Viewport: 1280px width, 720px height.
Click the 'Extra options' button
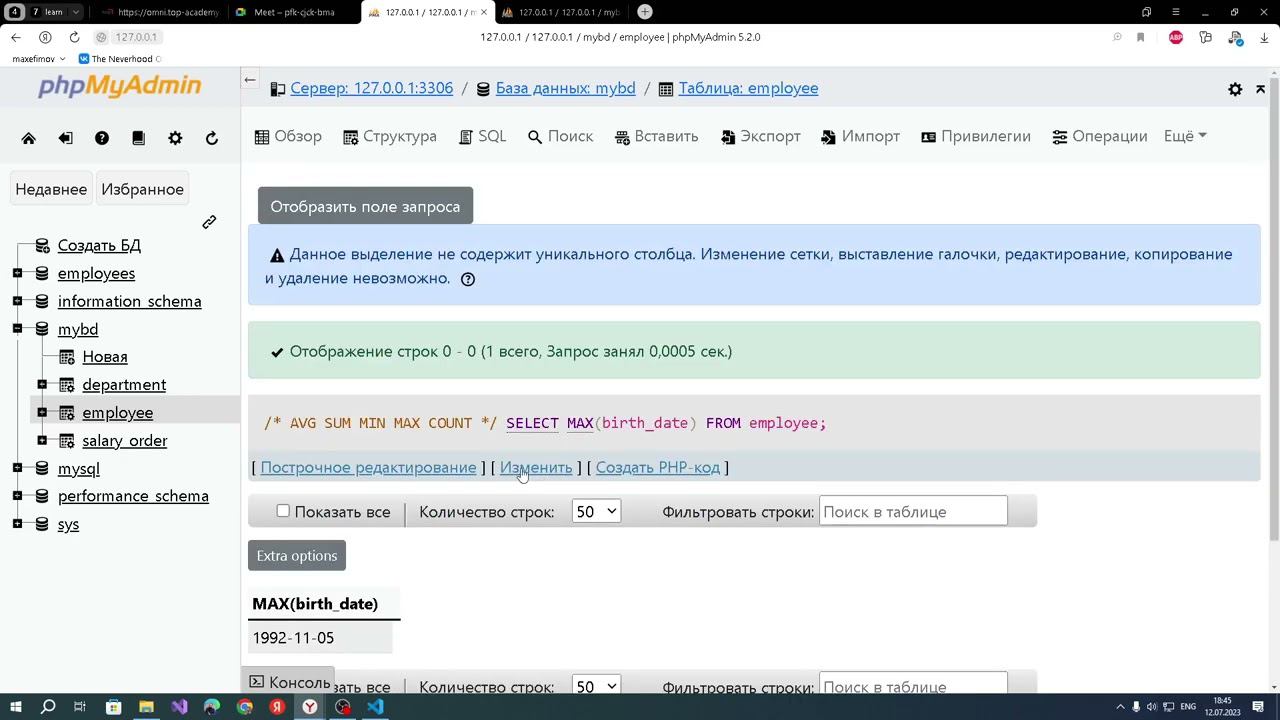[x=297, y=556]
